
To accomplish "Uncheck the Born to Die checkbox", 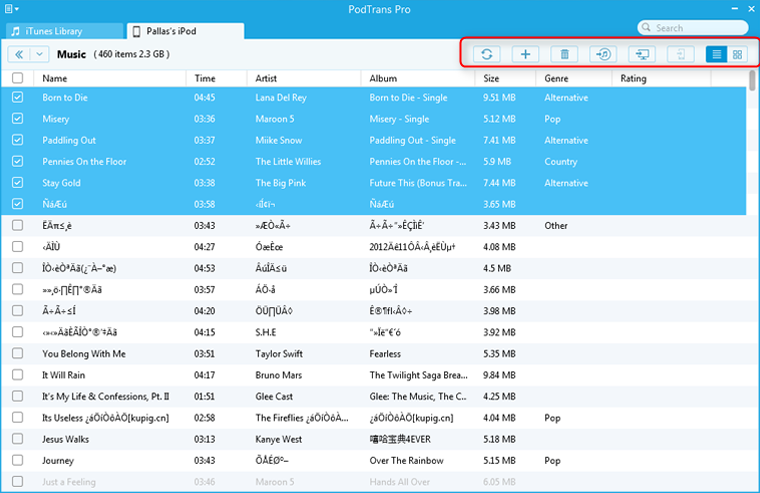I will 17,98.
